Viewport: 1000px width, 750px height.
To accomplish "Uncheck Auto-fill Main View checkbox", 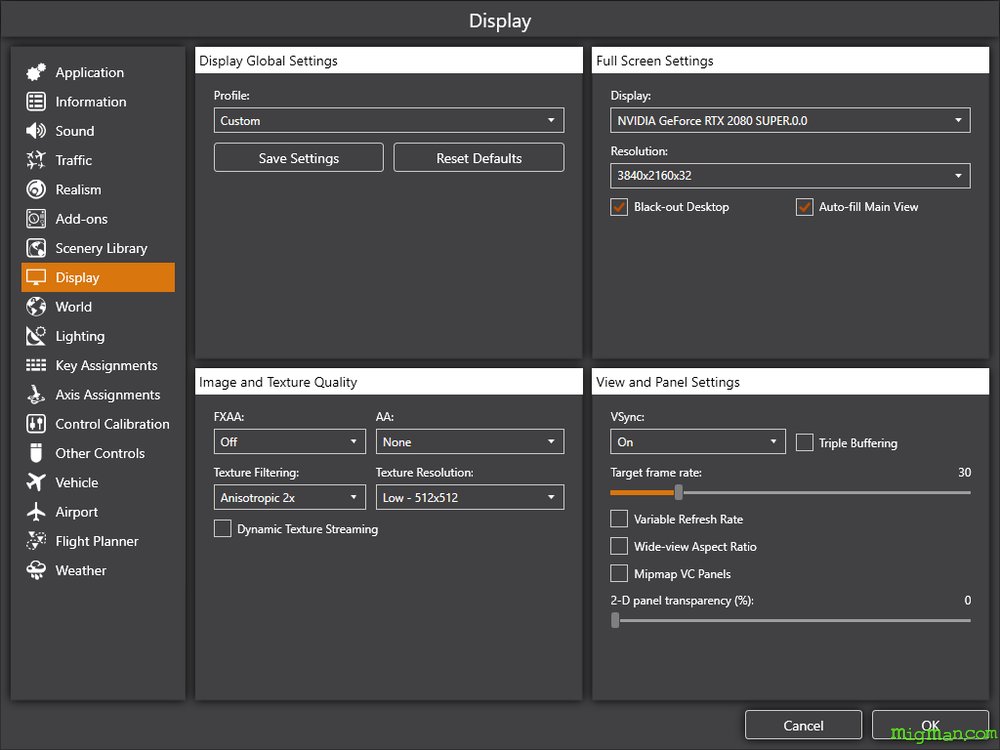I will coord(804,207).
